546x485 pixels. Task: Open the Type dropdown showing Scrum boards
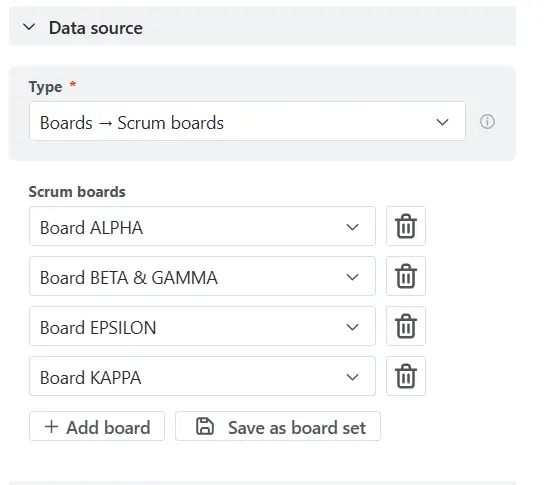point(247,121)
